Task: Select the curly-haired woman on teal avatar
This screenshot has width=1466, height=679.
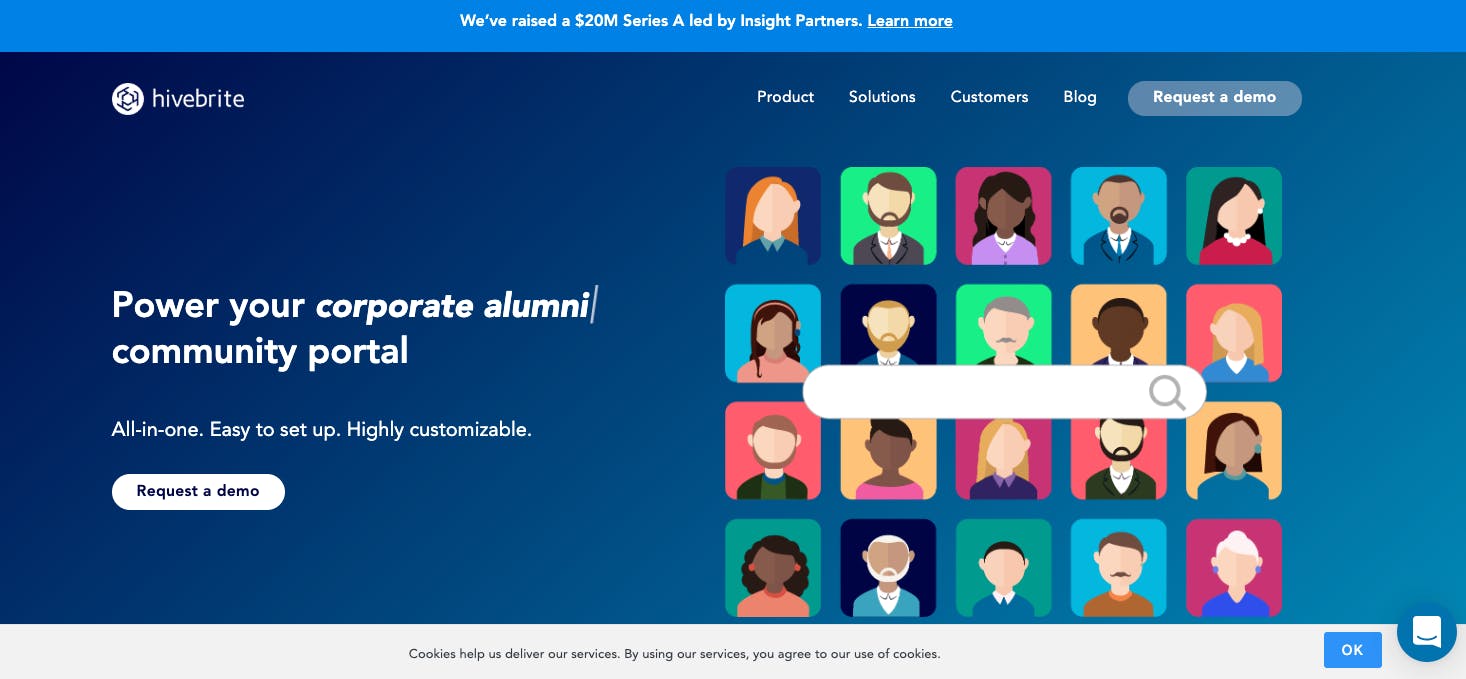Action: [x=773, y=568]
